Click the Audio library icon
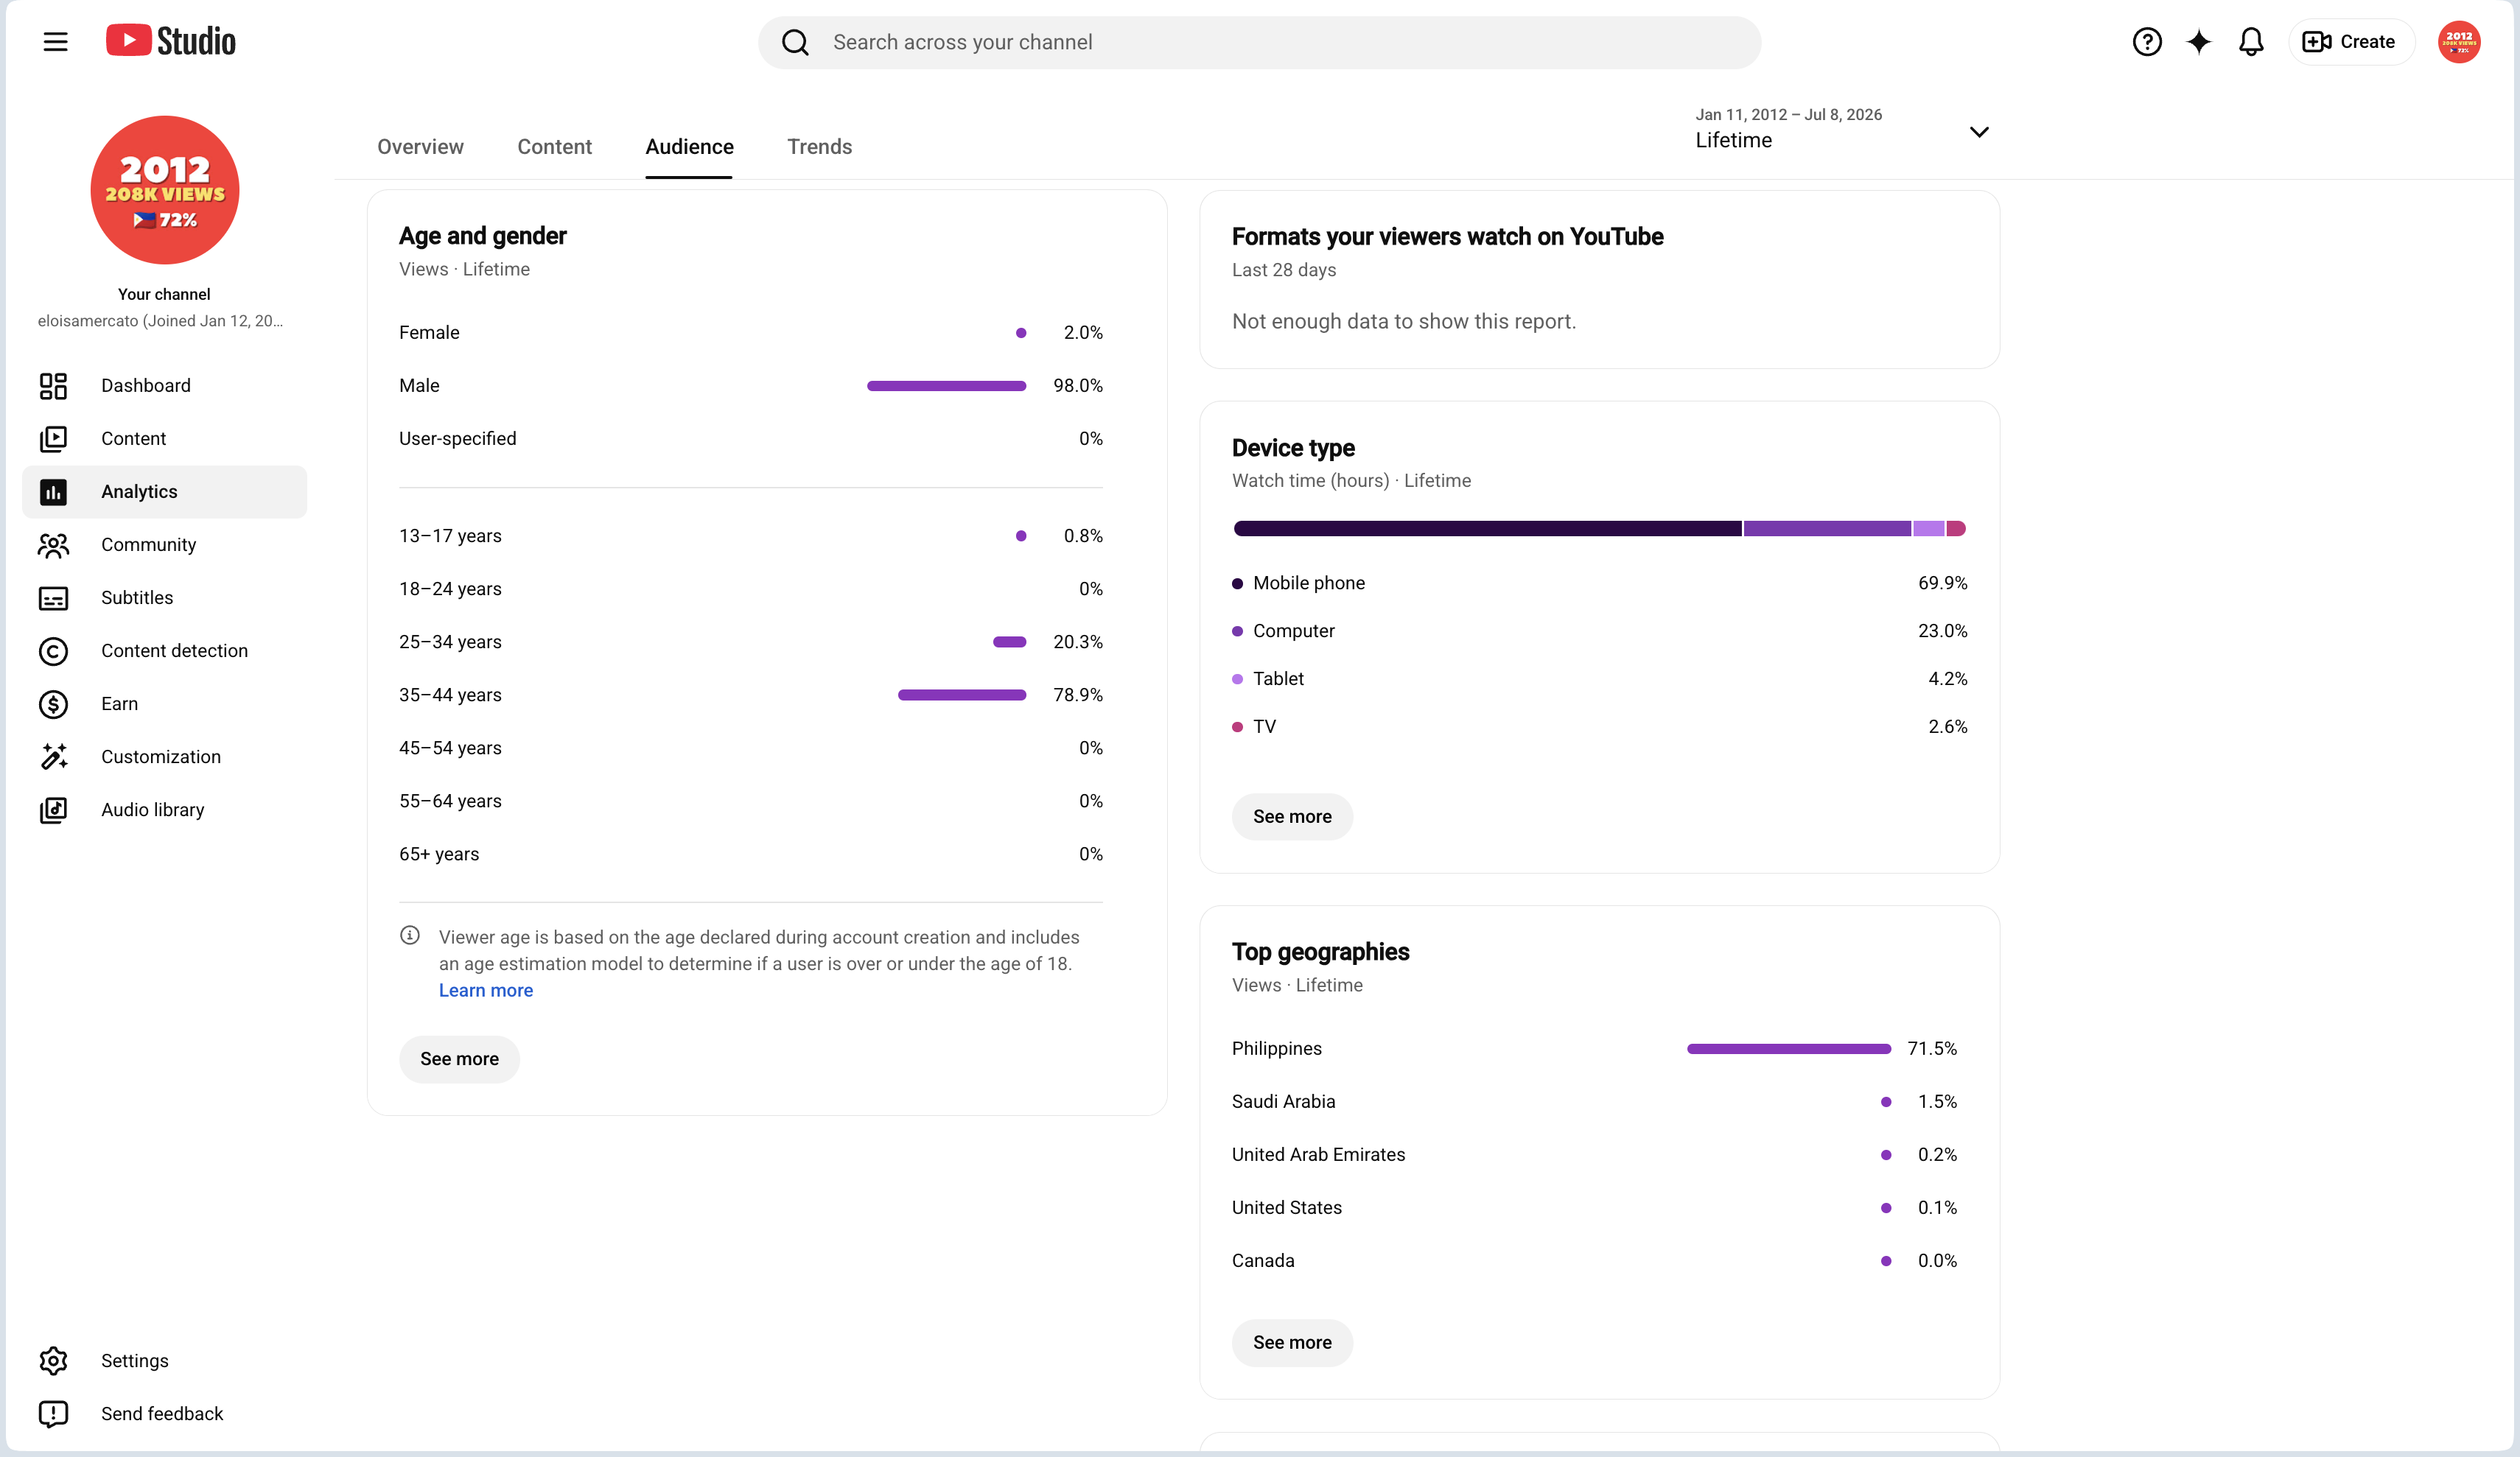Image resolution: width=2520 pixels, height=1457 pixels. click(53, 810)
